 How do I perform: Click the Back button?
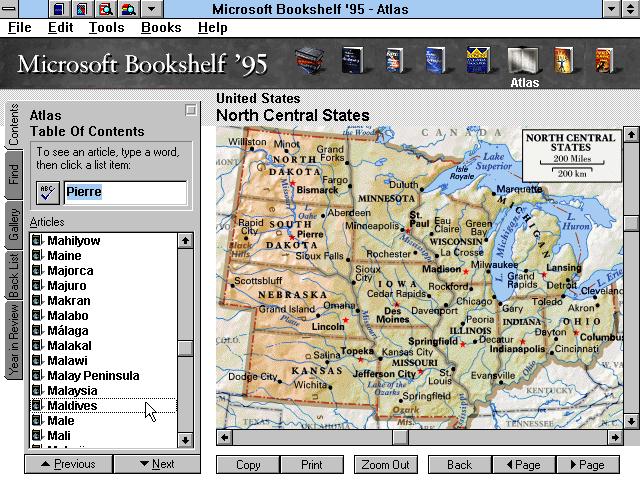click(x=460, y=465)
